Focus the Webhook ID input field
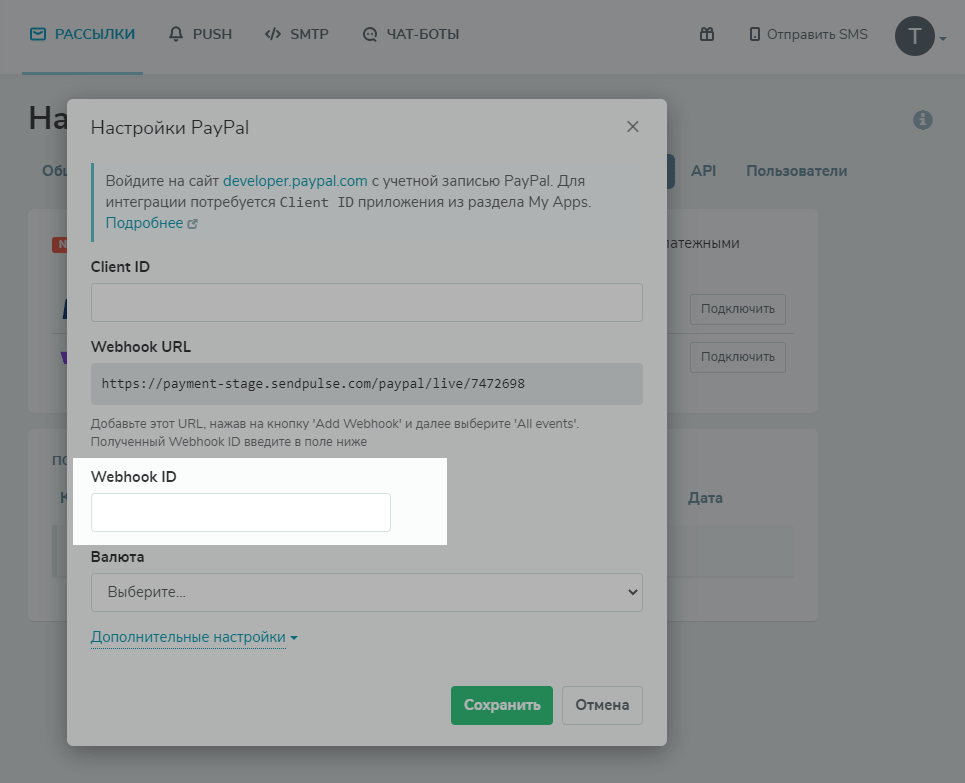The width and height of the screenshot is (965, 783). point(241,512)
